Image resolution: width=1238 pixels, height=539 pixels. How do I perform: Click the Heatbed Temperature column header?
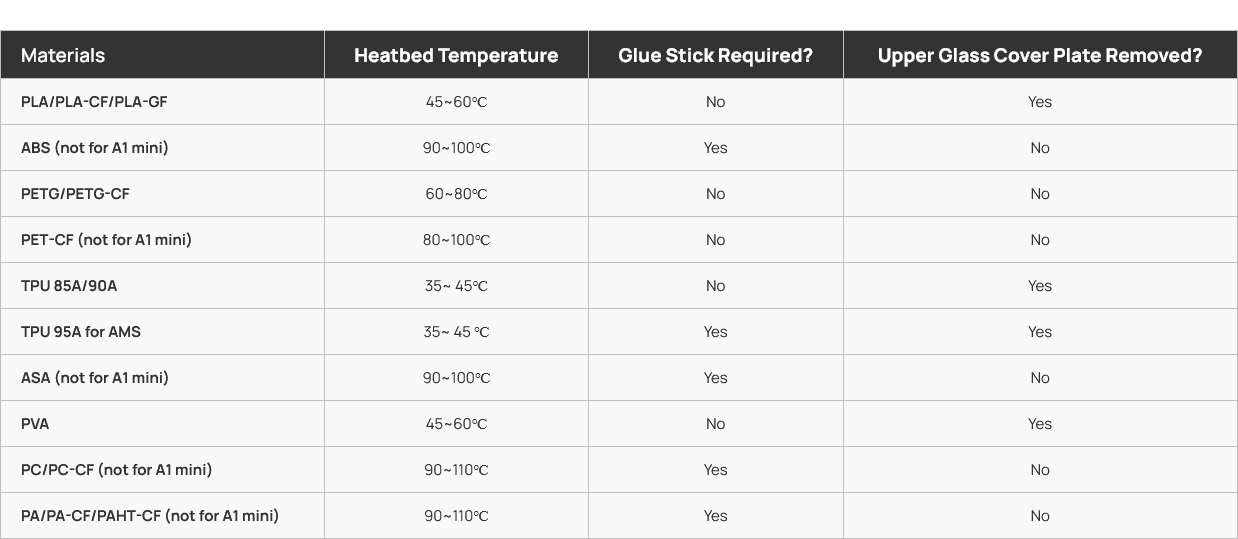click(456, 55)
